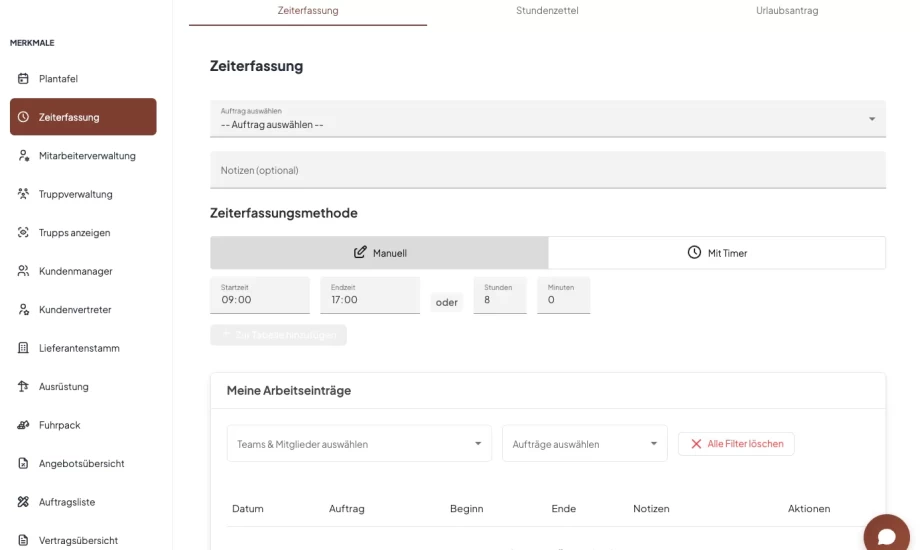Click the Zeiterfassung clock icon in sidebar
This screenshot has width=920, height=550.
[x=23, y=117]
